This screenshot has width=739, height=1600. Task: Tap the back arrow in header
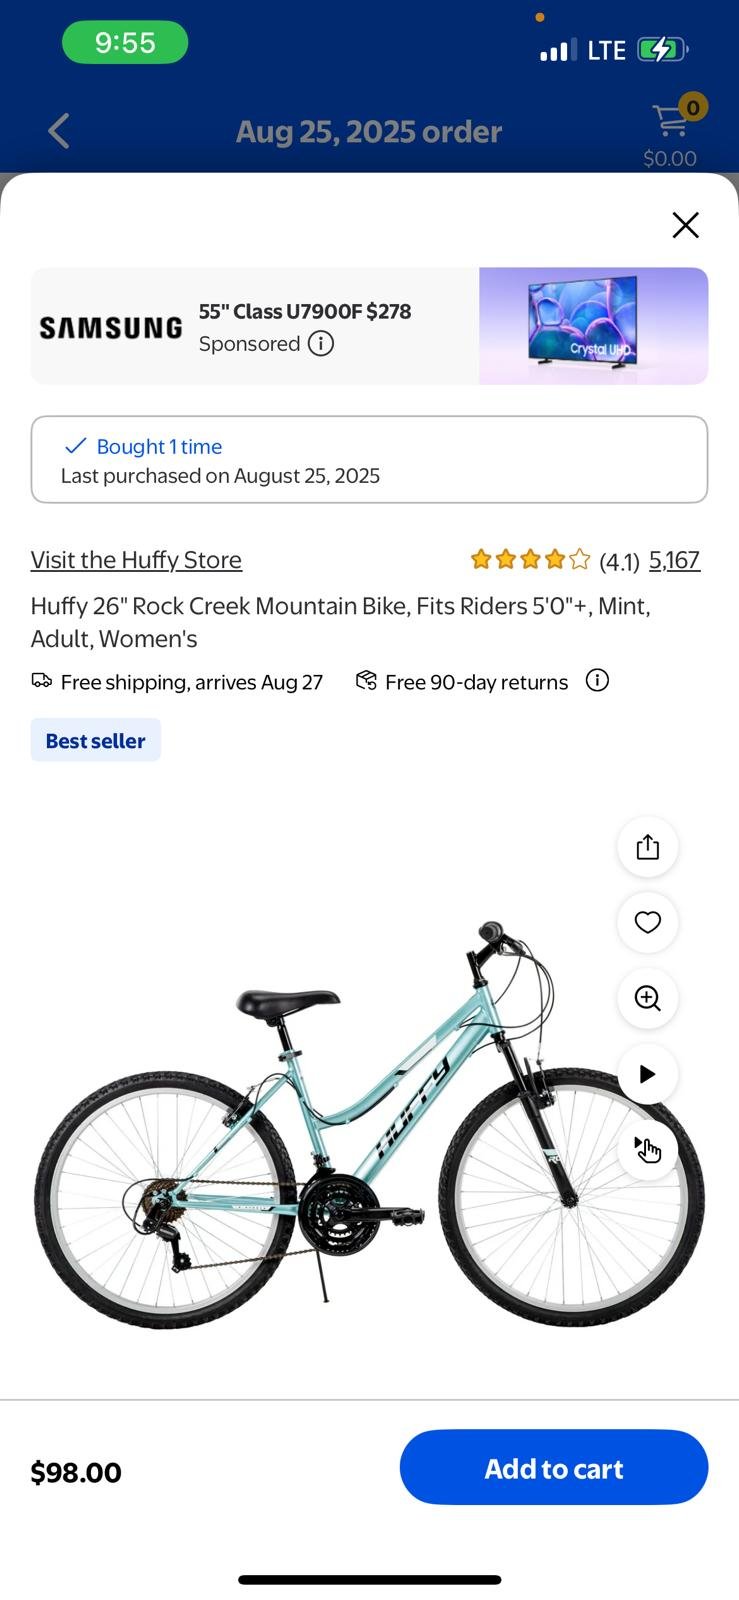point(59,131)
